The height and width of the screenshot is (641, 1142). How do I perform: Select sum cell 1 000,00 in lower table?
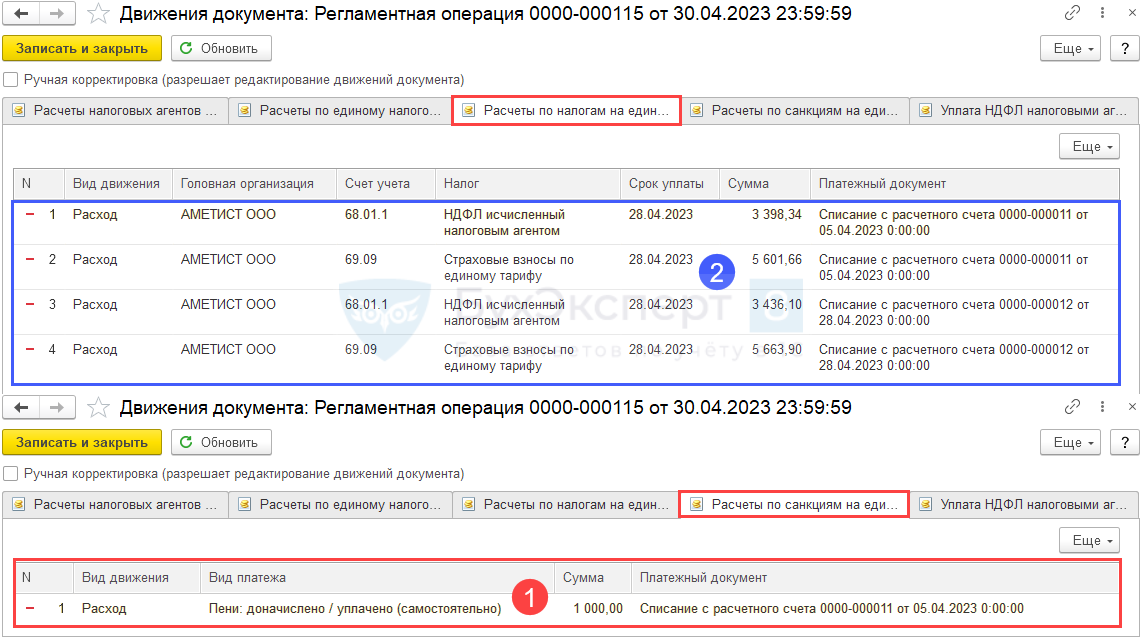(593, 608)
